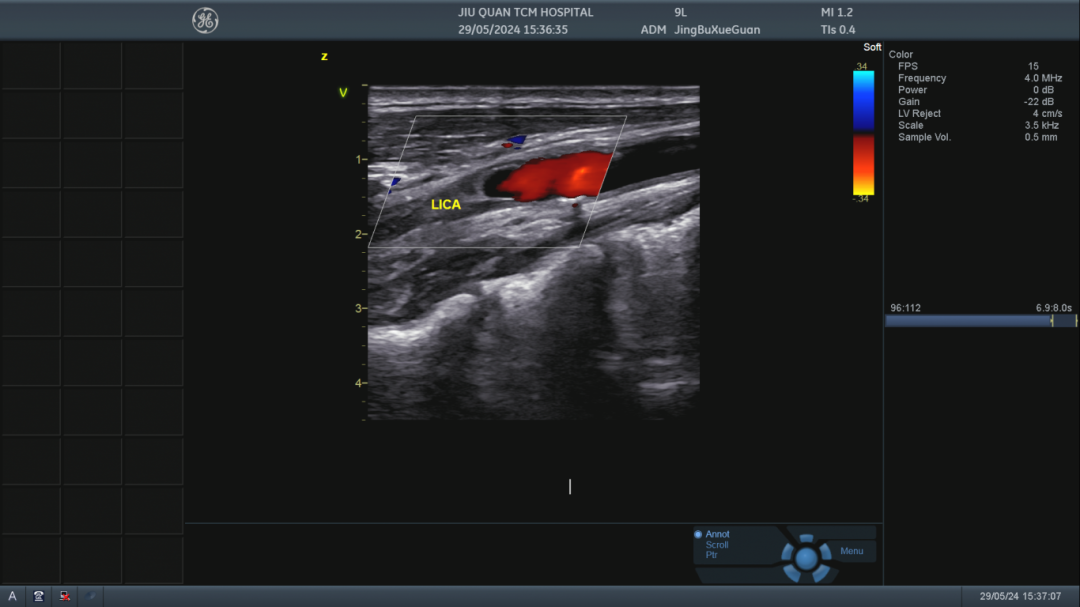Viewport: 1080px width, 607px height.
Task: Click the trackball center sphere icon
Action: (x=806, y=558)
